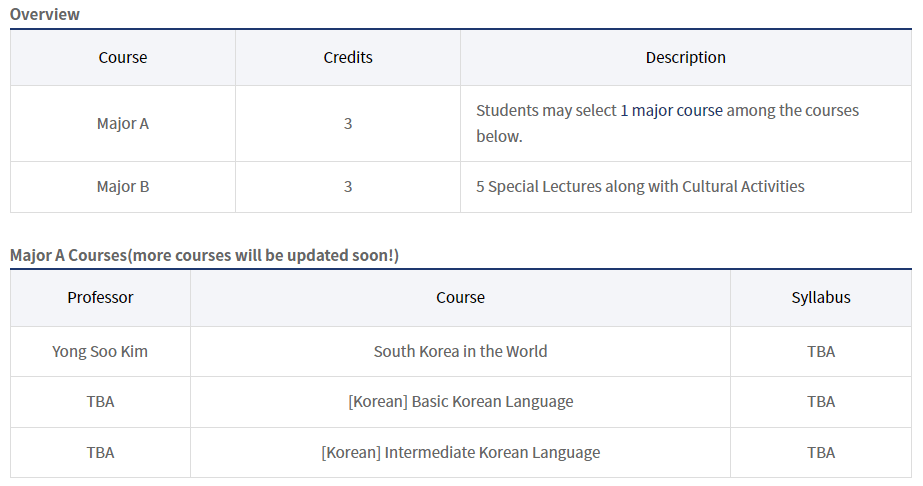Click the credits value for Major A
Viewport: 923px width, 486px height.
pos(348,124)
